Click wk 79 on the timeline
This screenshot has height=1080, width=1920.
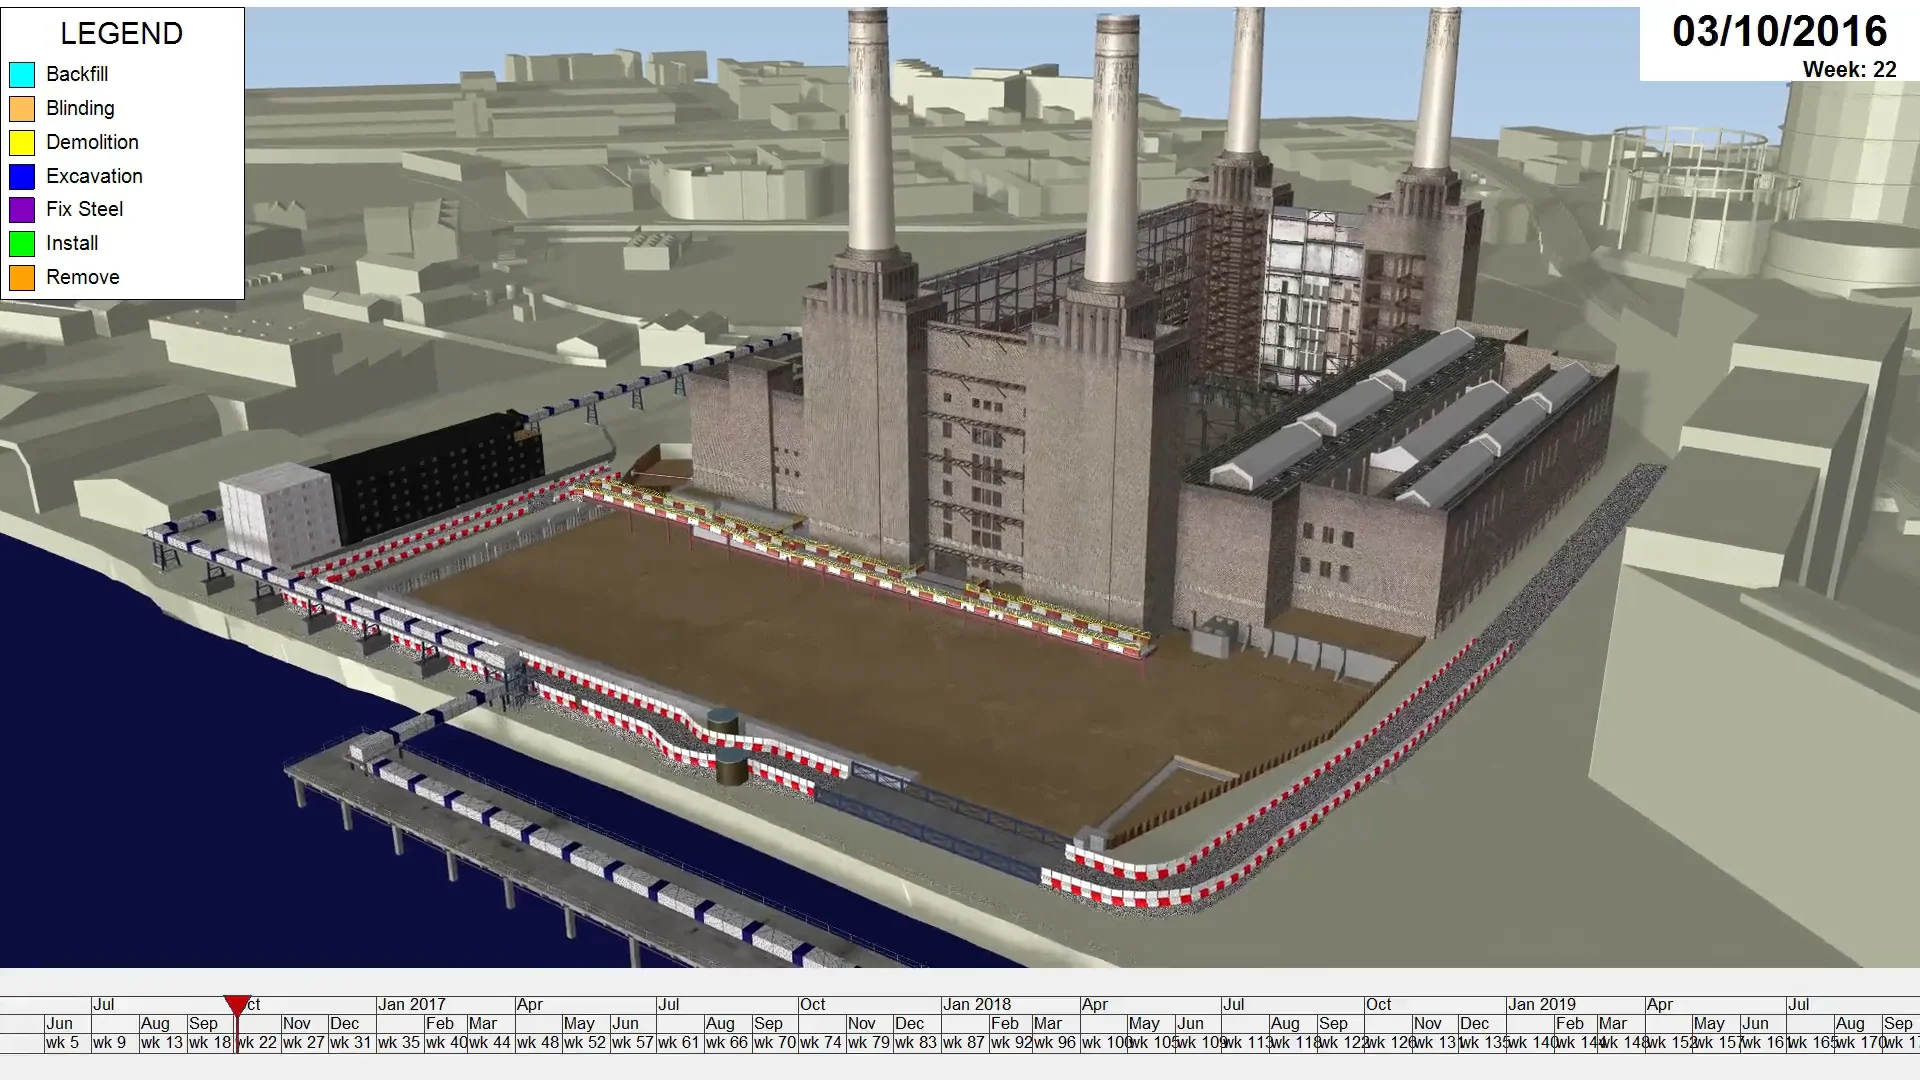pos(869,1042)
